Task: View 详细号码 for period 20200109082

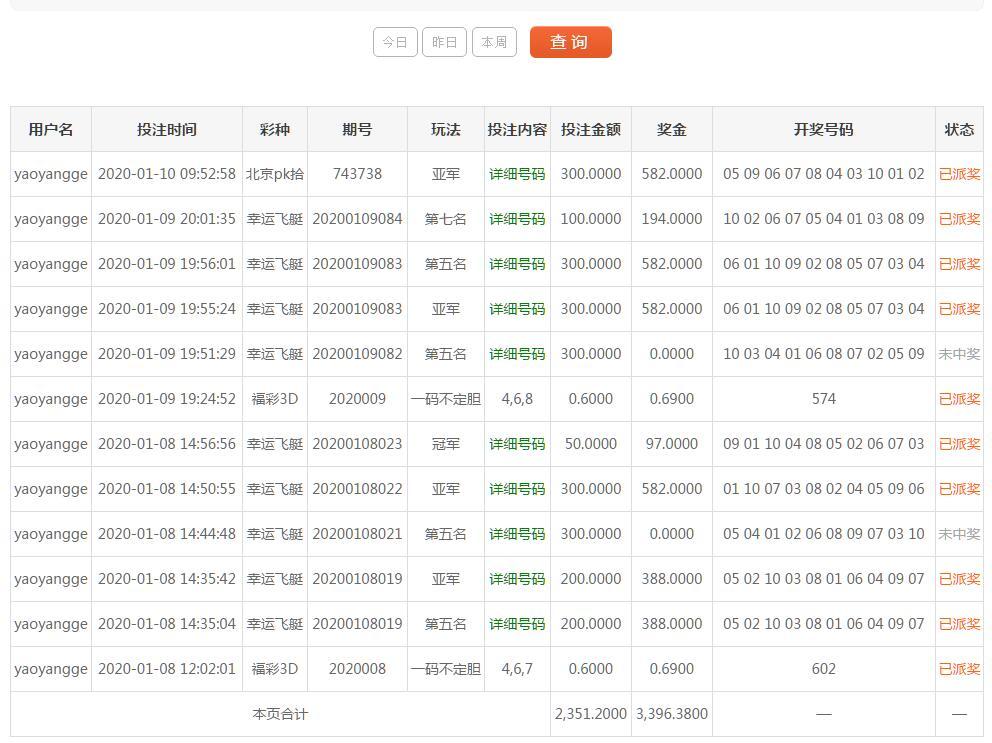Action: coord(517,354)
